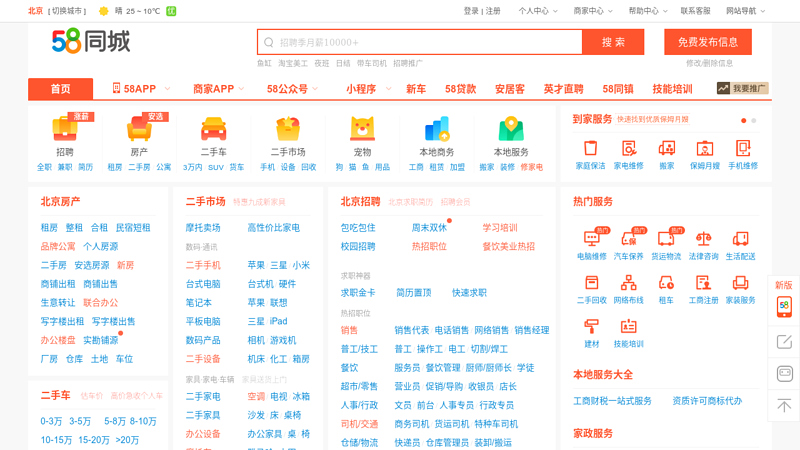Open 法律咨询 scales icon
The height and width of the screenshot is (450, 800).
(704, 238)
